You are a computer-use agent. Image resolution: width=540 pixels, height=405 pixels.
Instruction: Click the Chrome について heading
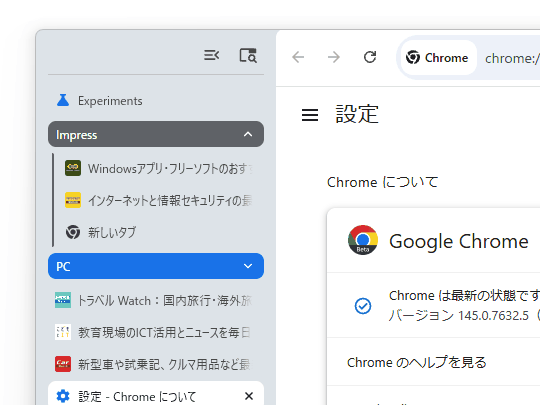coord(382,182)
